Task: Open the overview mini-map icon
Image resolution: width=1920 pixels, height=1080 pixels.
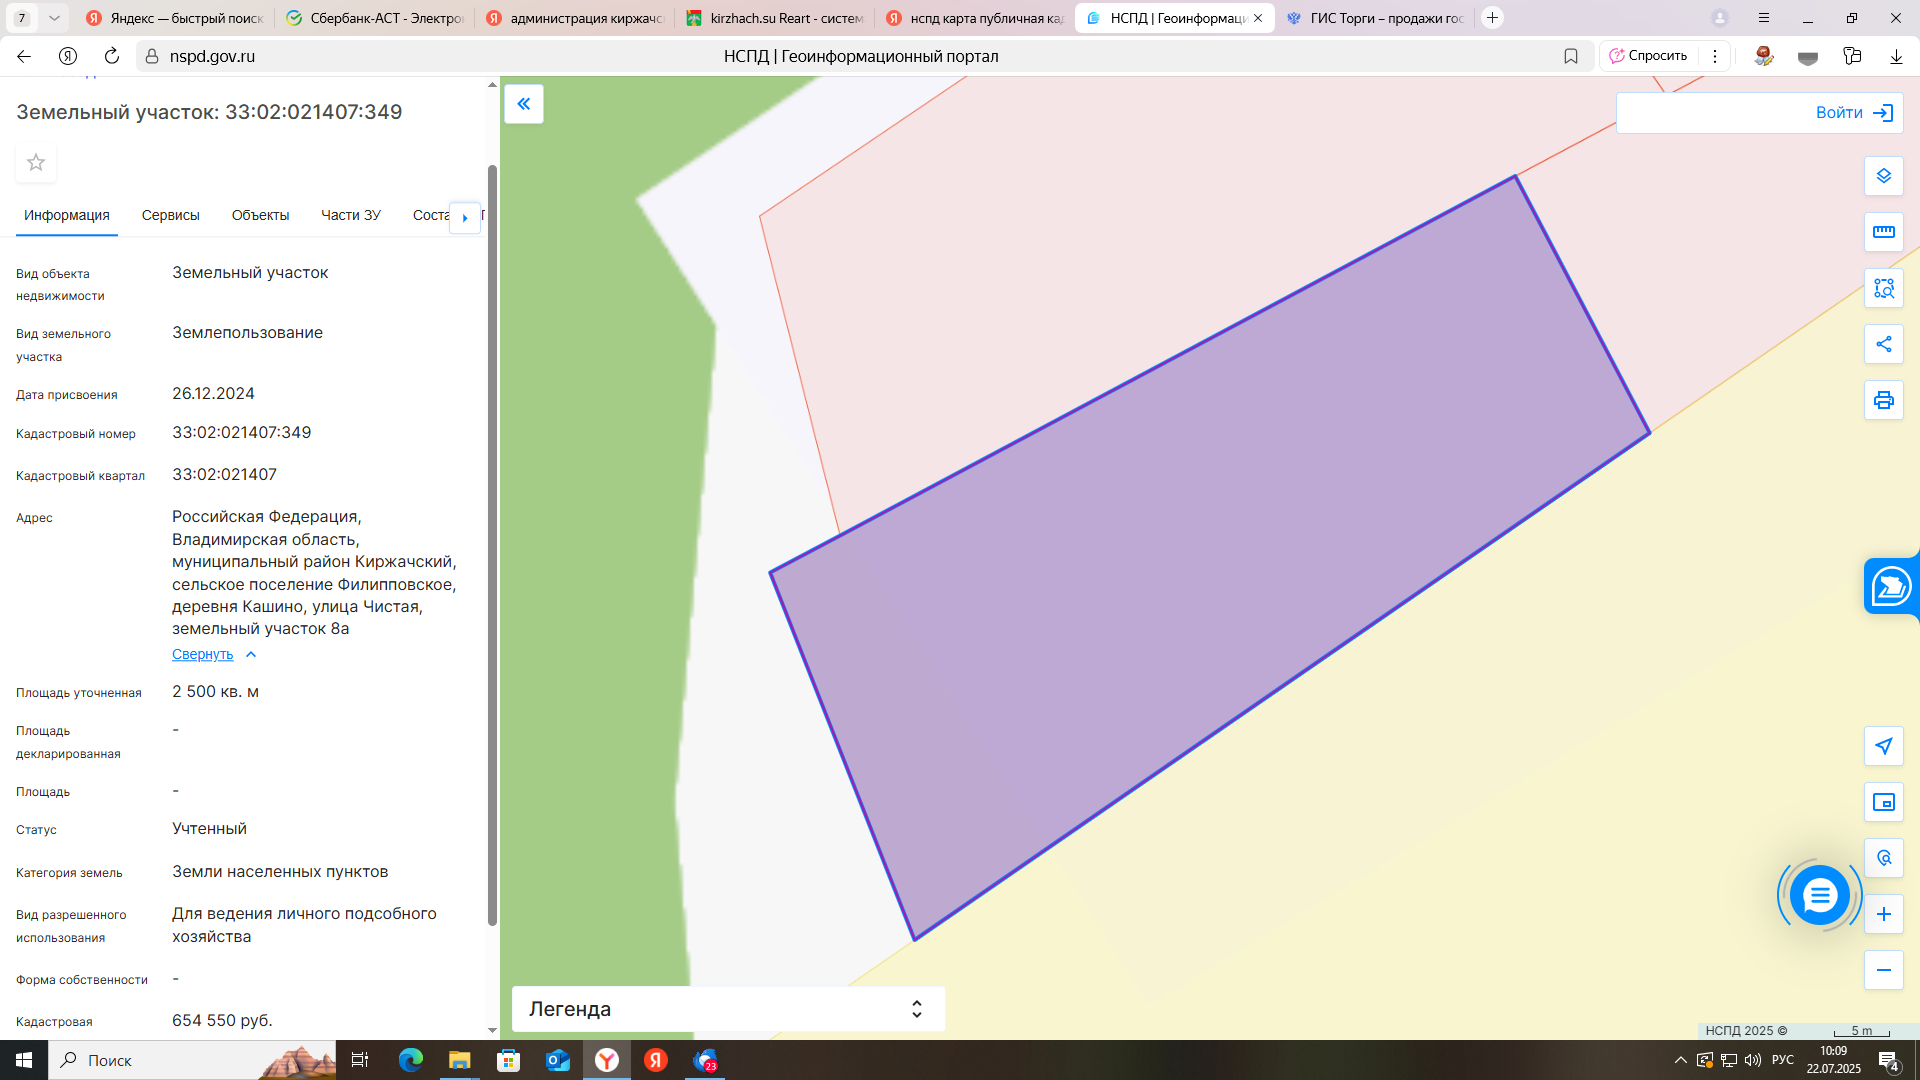Action: coord(1883,802)
